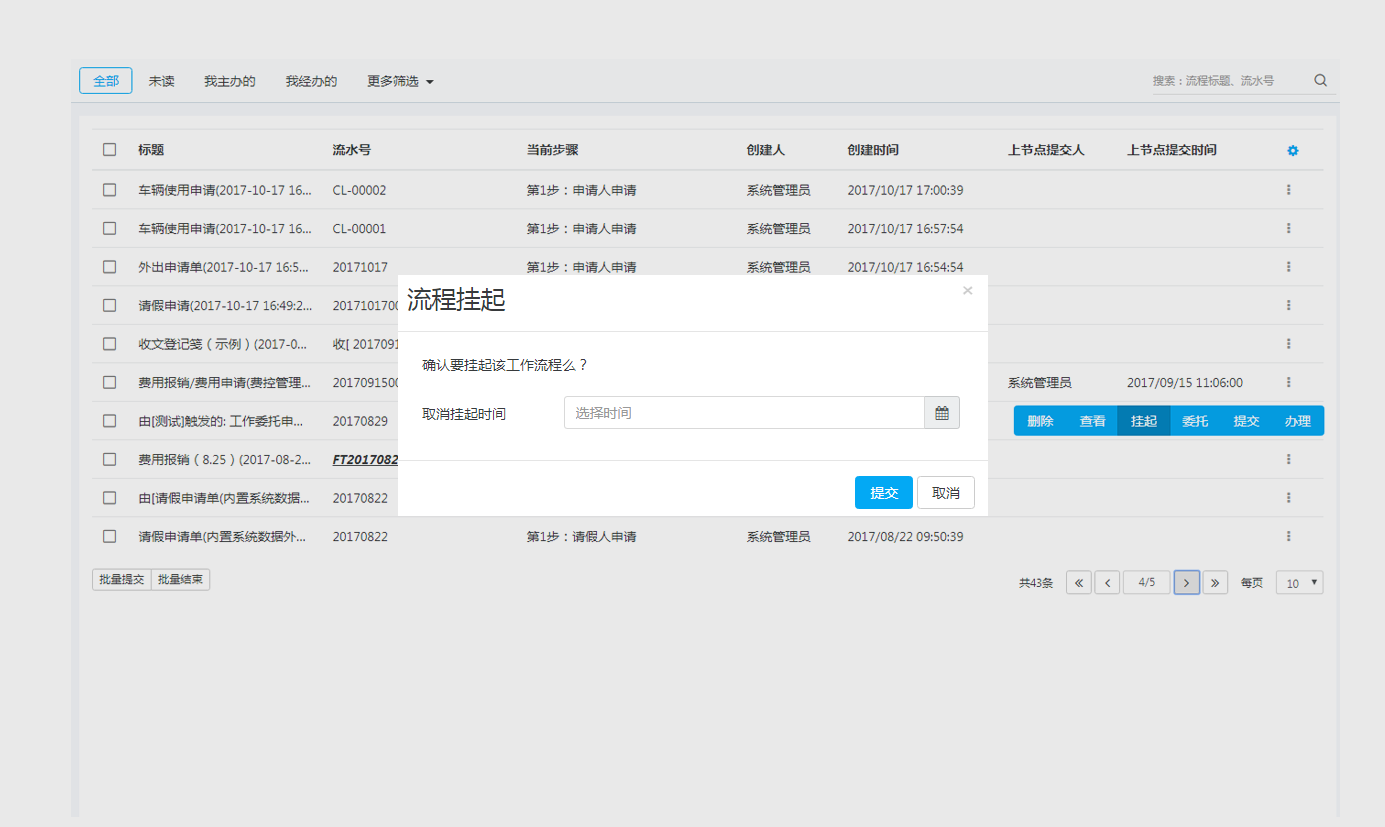
Task: Switch to the 未读 tab
Action: pyautogui.click(x=162, y=81)
